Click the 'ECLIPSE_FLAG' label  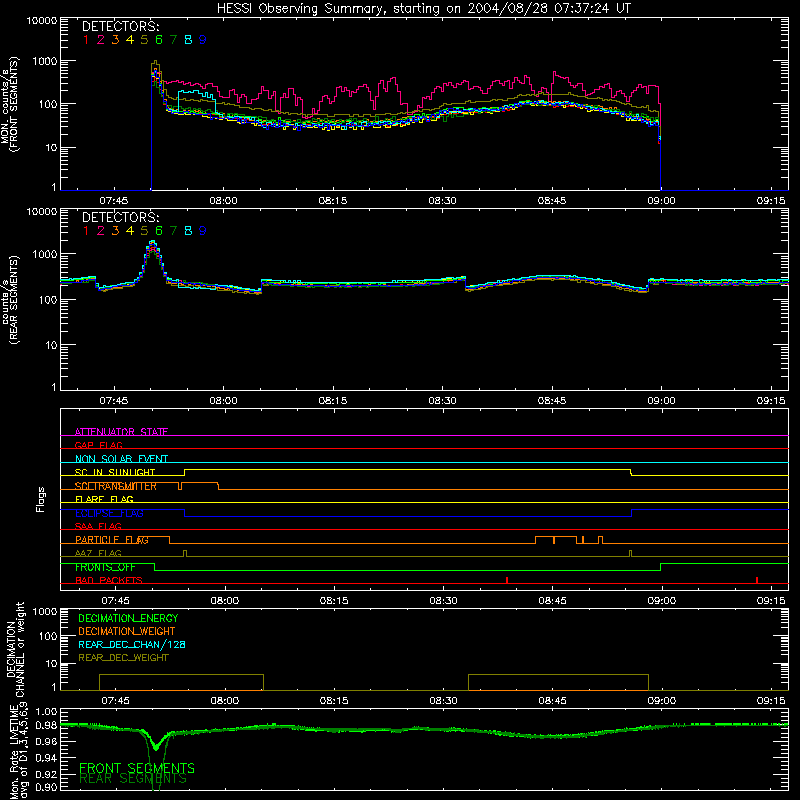point(109,513)
